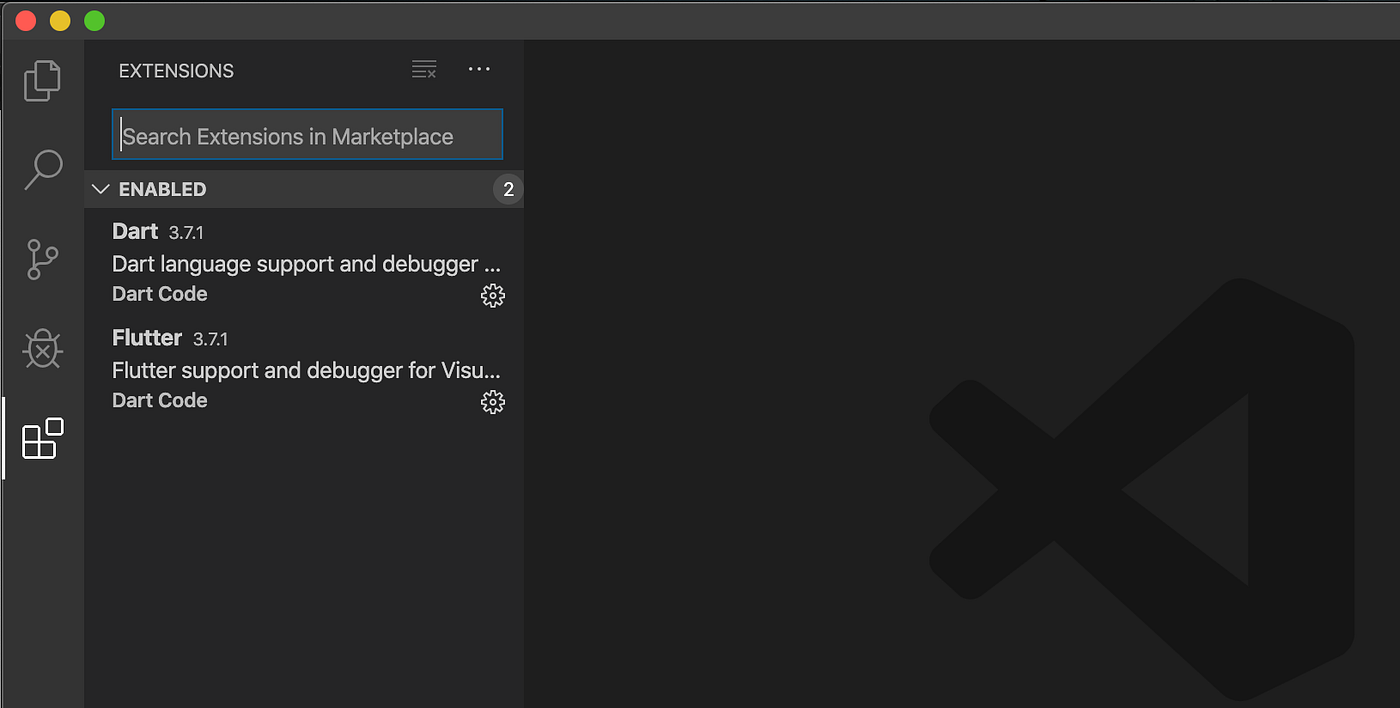1400x708 pixels.
Task: Focus the Search Extensions in Marketplace field
Action: pos(307,135)
